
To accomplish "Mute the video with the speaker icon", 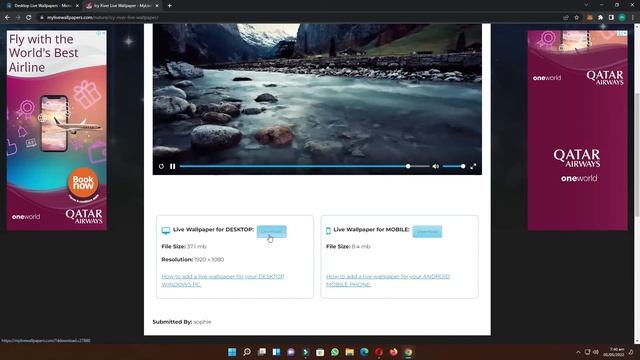I will click(x=436, y=167).
